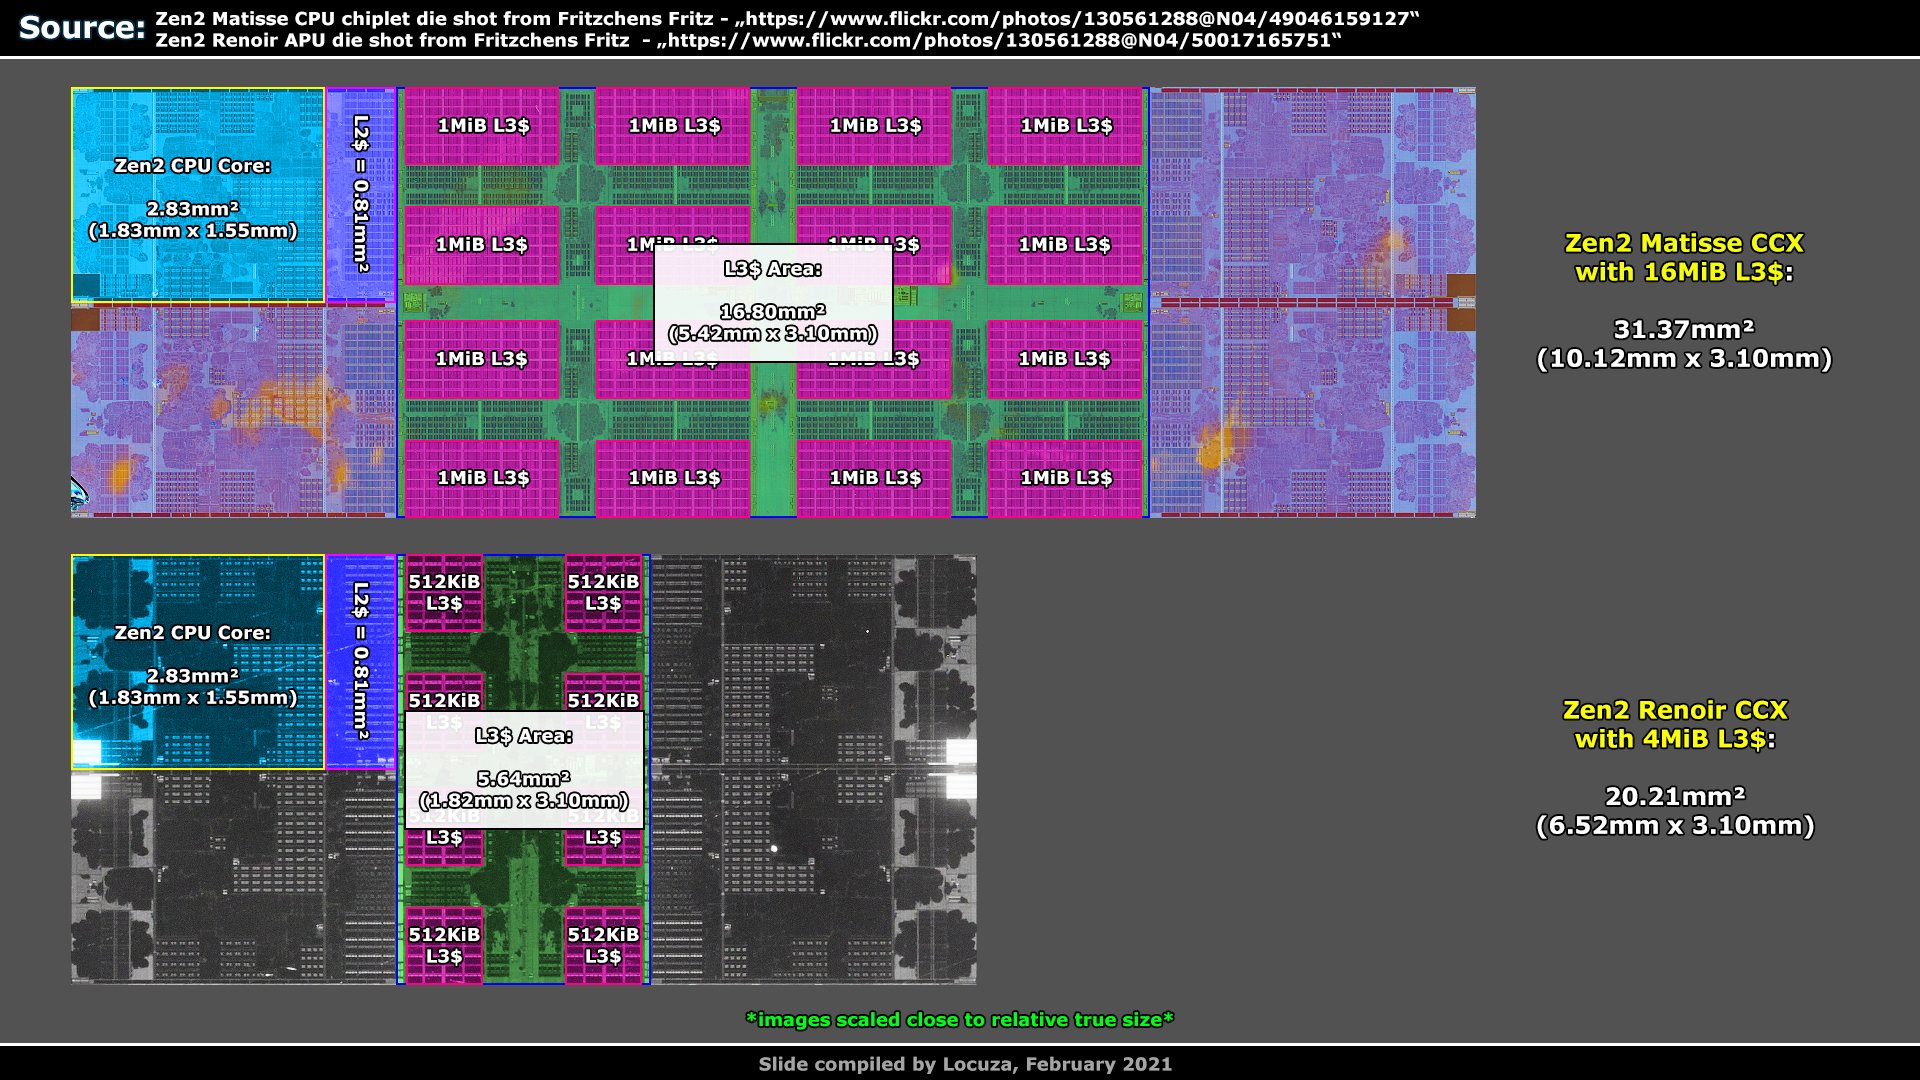Image resolution: width=1920 pixels, height=1080 pixels.
Task: Click the grayscale cores right of Renoir L3
Action: pyautogui.click(x=813, y=770)
